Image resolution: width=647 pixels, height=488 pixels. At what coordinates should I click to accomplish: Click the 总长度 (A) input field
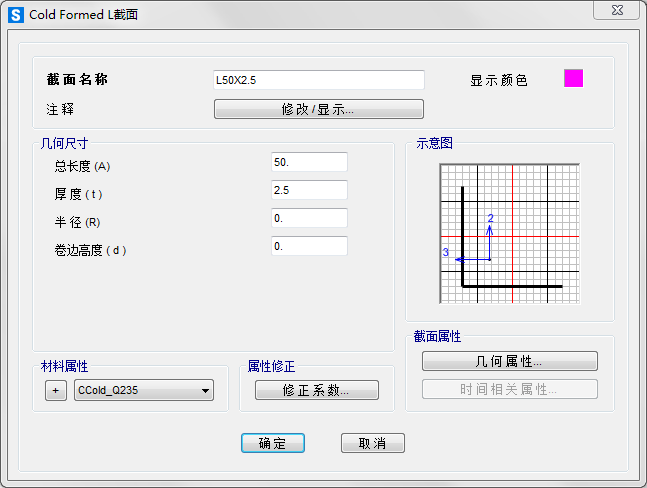click(x=309, y=162)
